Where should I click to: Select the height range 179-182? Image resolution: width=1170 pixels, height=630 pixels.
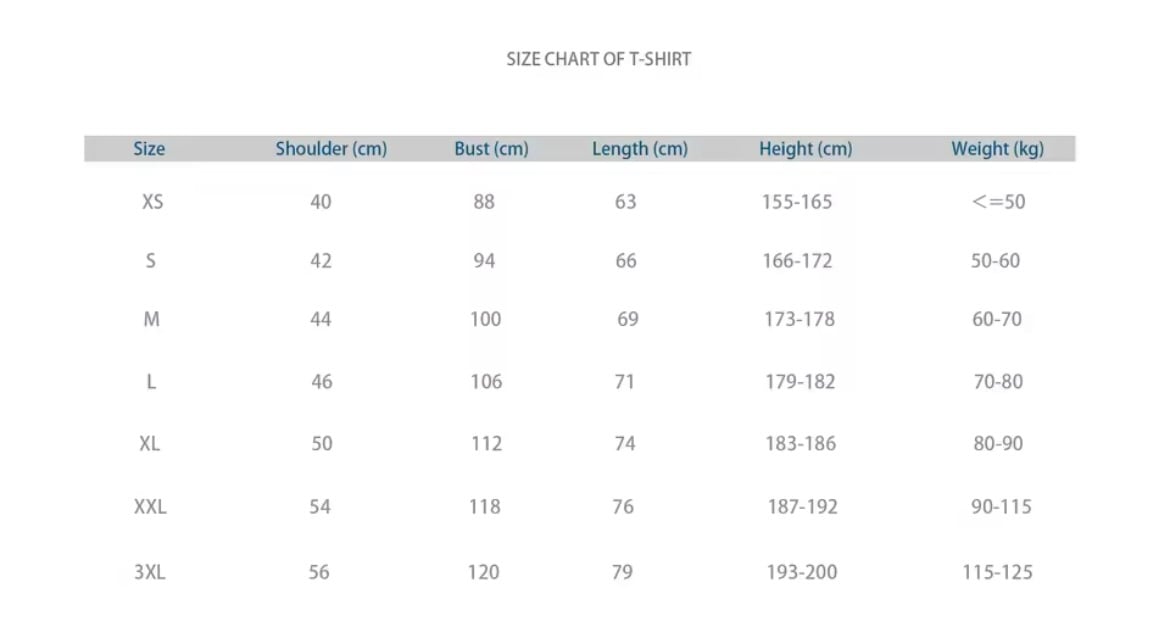tap(800, 382)
